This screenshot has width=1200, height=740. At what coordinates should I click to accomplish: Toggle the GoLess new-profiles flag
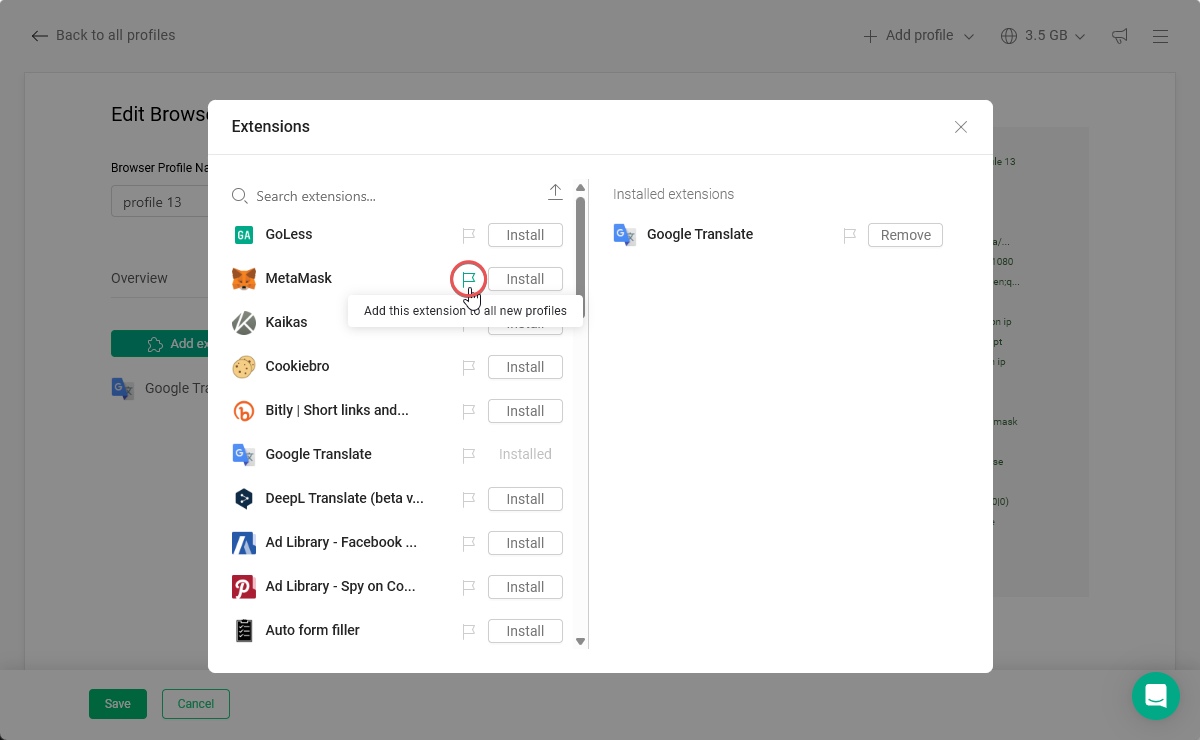[x=468, y=235]
